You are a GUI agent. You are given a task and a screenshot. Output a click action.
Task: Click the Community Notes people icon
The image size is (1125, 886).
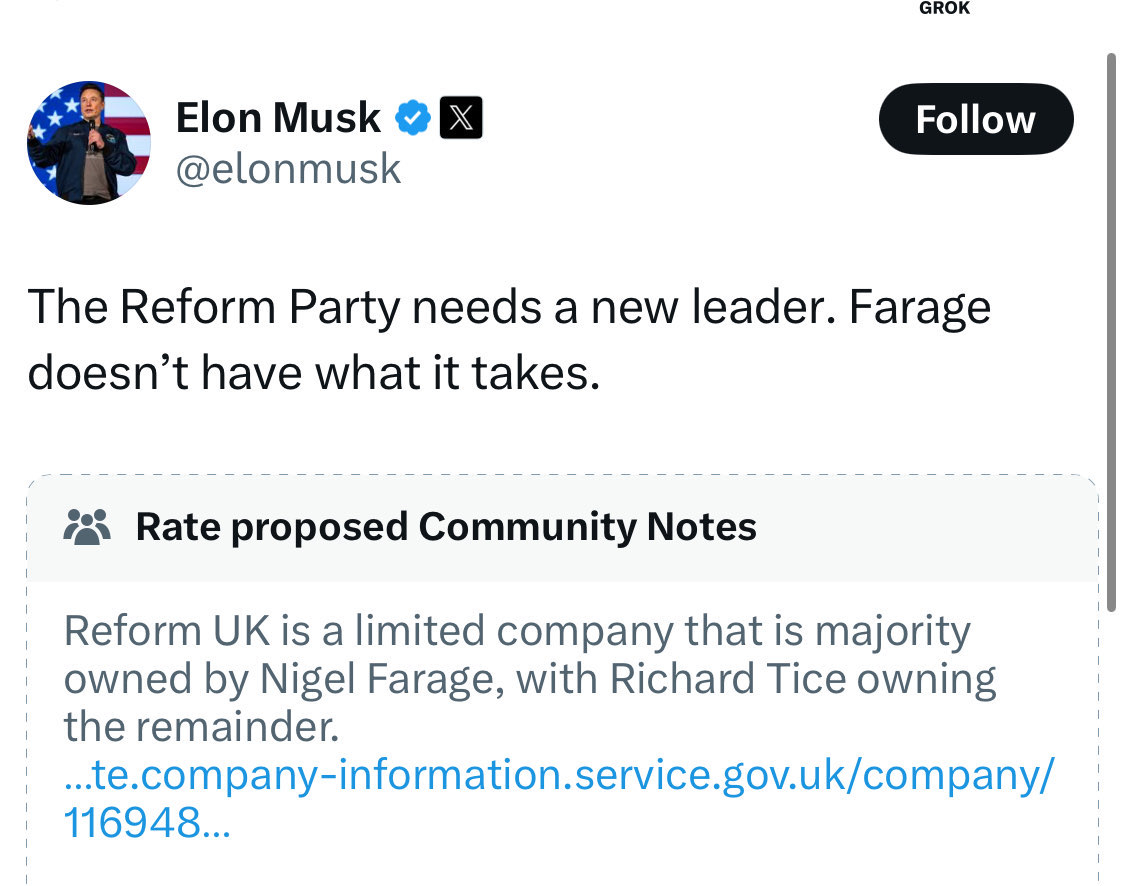tap(87, 526)
